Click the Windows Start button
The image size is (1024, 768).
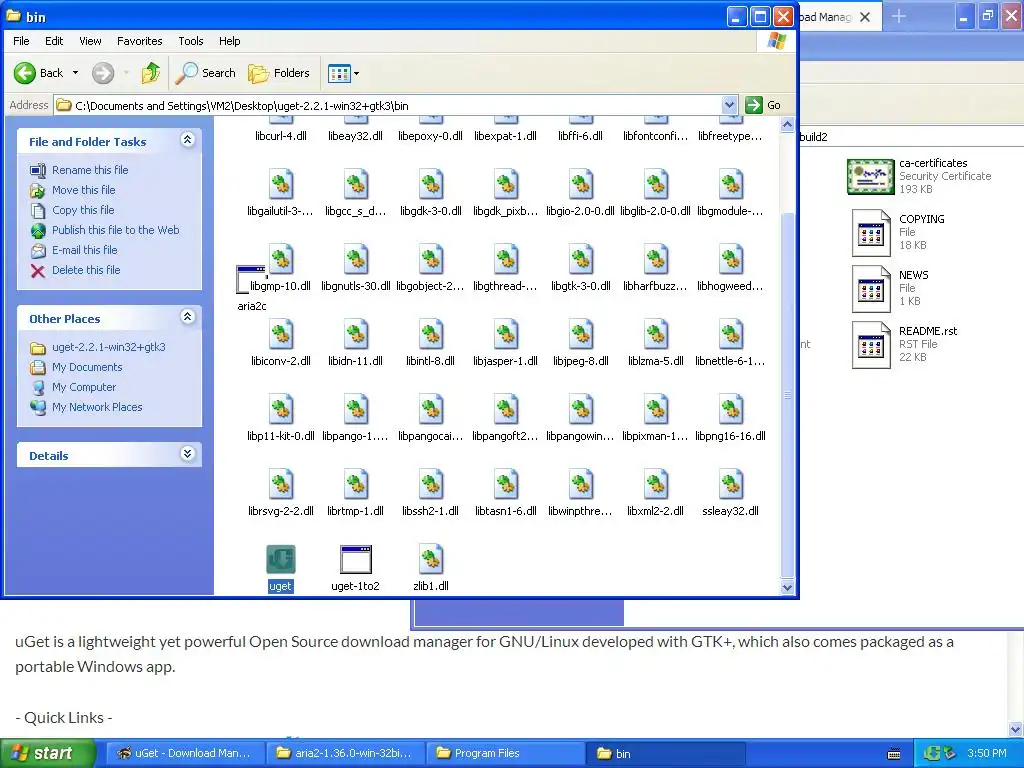(x=47, y=753)
